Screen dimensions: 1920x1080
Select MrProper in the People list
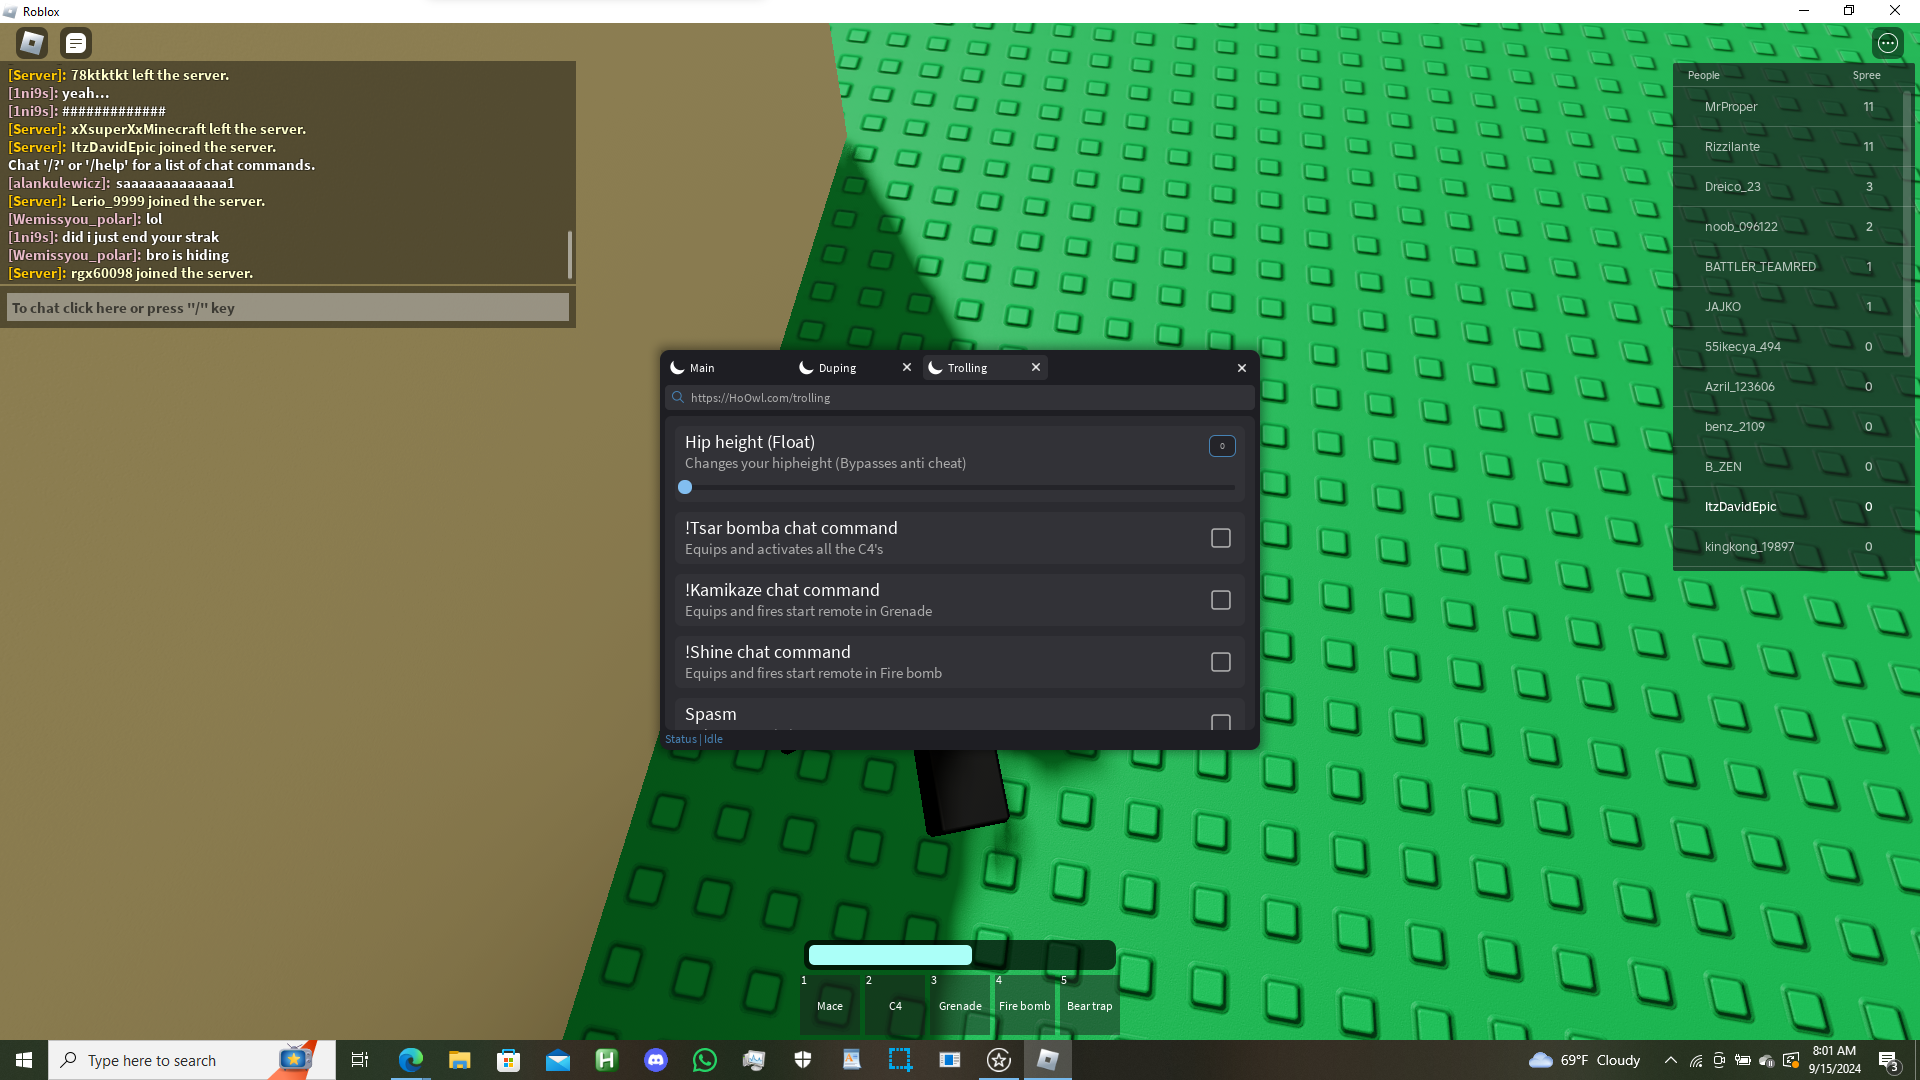(1731, 107)
